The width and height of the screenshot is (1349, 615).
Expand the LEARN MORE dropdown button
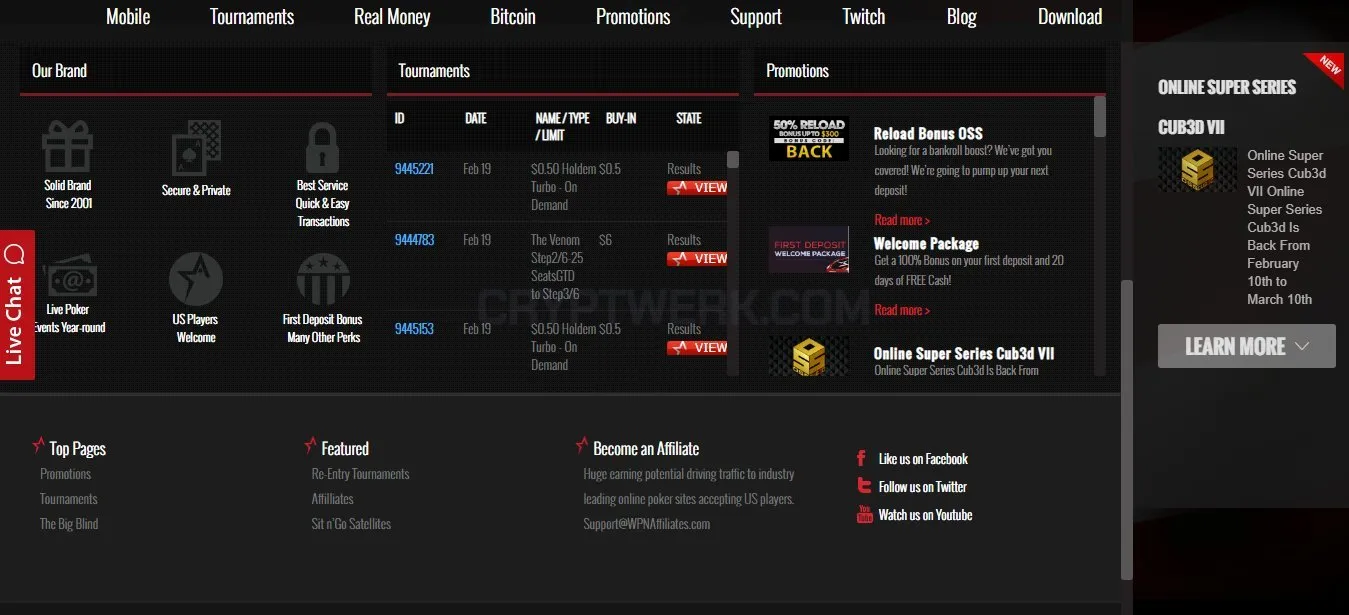pyautogui.click(x=1246, y=346)
